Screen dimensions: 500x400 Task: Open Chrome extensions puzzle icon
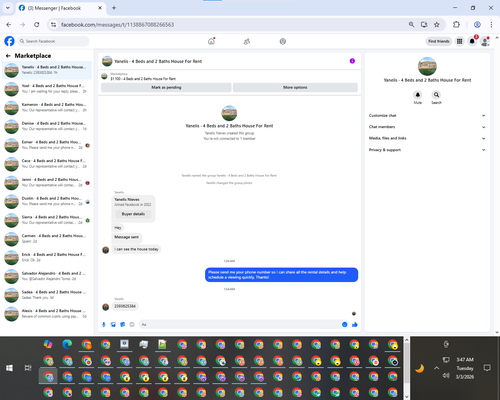456,24
